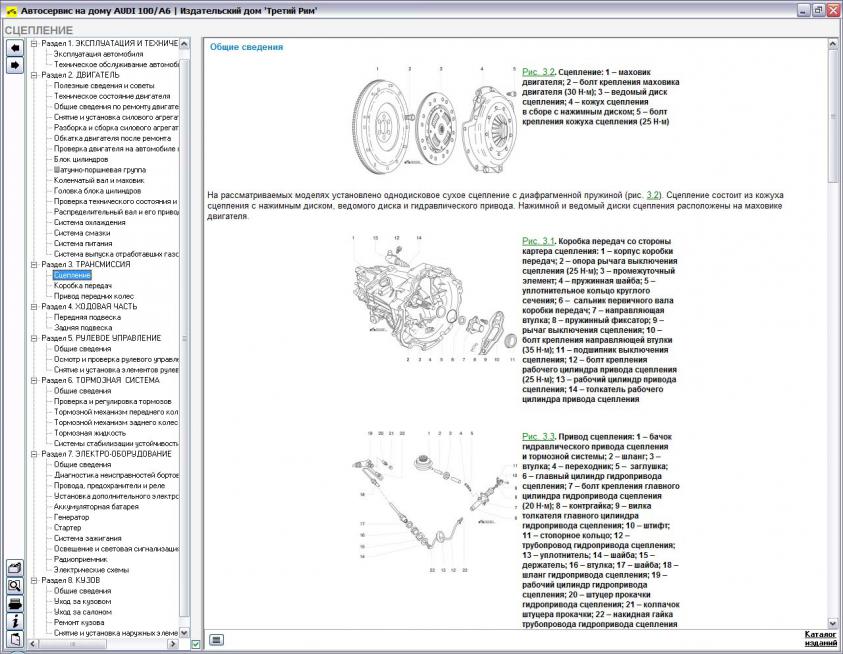Image resolution: width=843 pixels, height=654 pixels.
Task: Collapse Раздел 5. РУЛЕВОЕ УПРАВЛЕНИЕ node
Action: (x=34, y=338)
